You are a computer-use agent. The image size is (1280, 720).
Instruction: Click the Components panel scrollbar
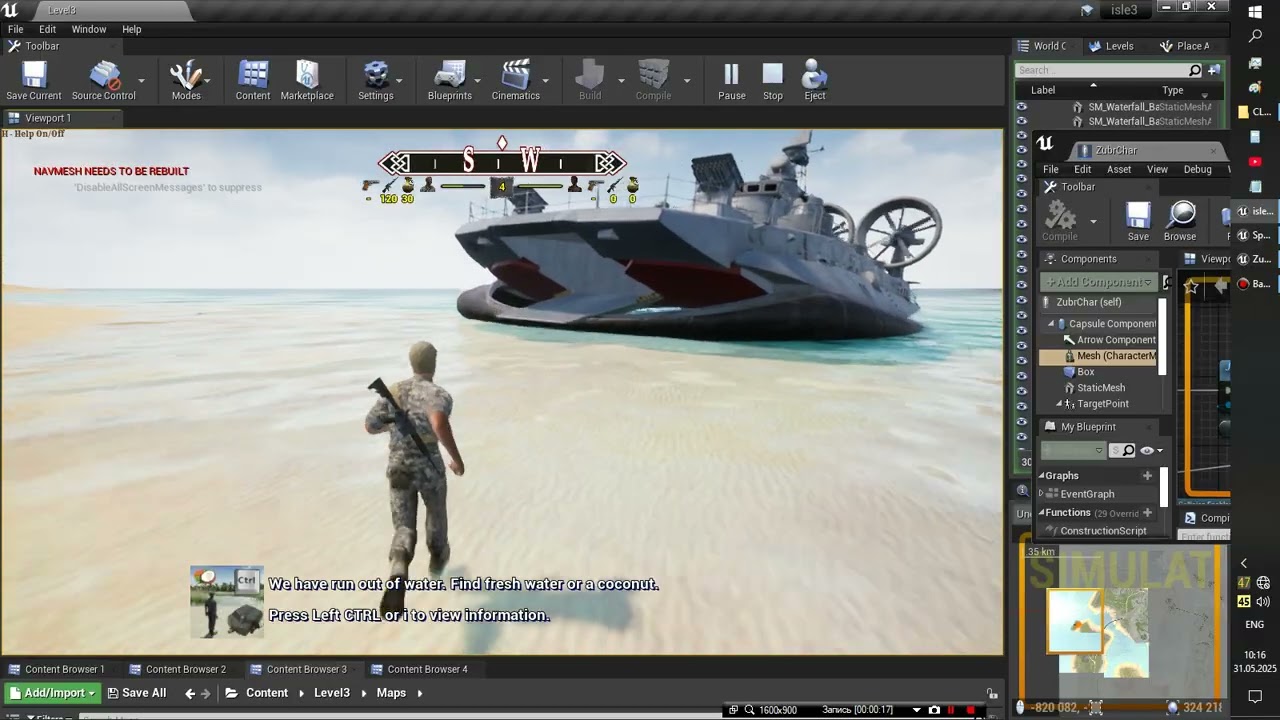[x=1163, y=336]
